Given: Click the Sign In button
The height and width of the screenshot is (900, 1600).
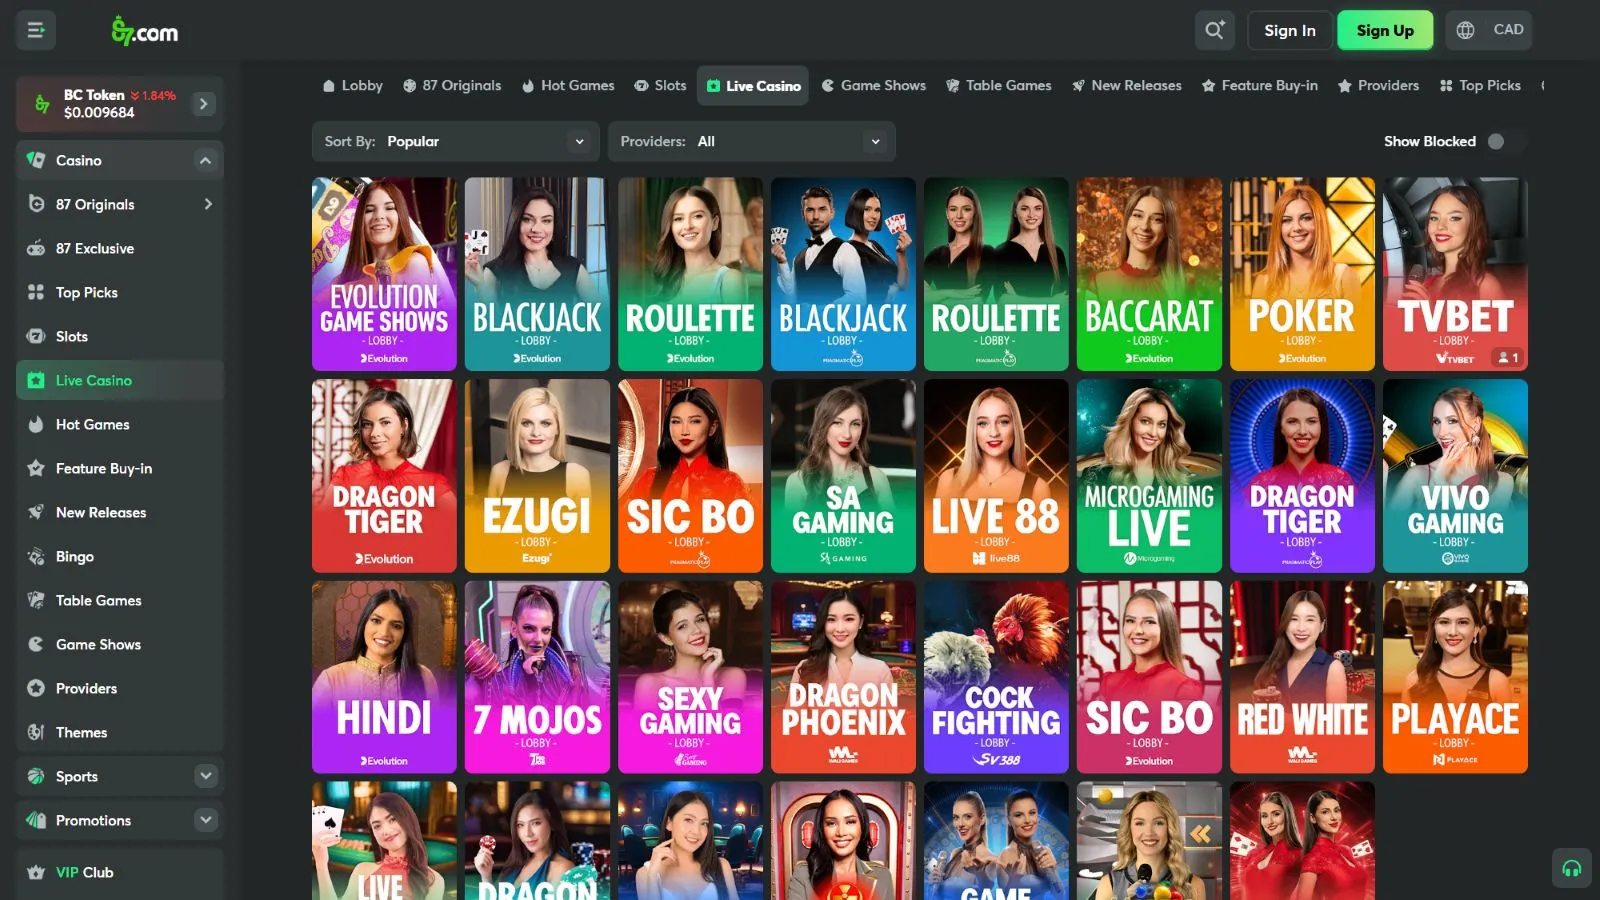Looking at the screenshot, I should click(x=1289, y=30).
